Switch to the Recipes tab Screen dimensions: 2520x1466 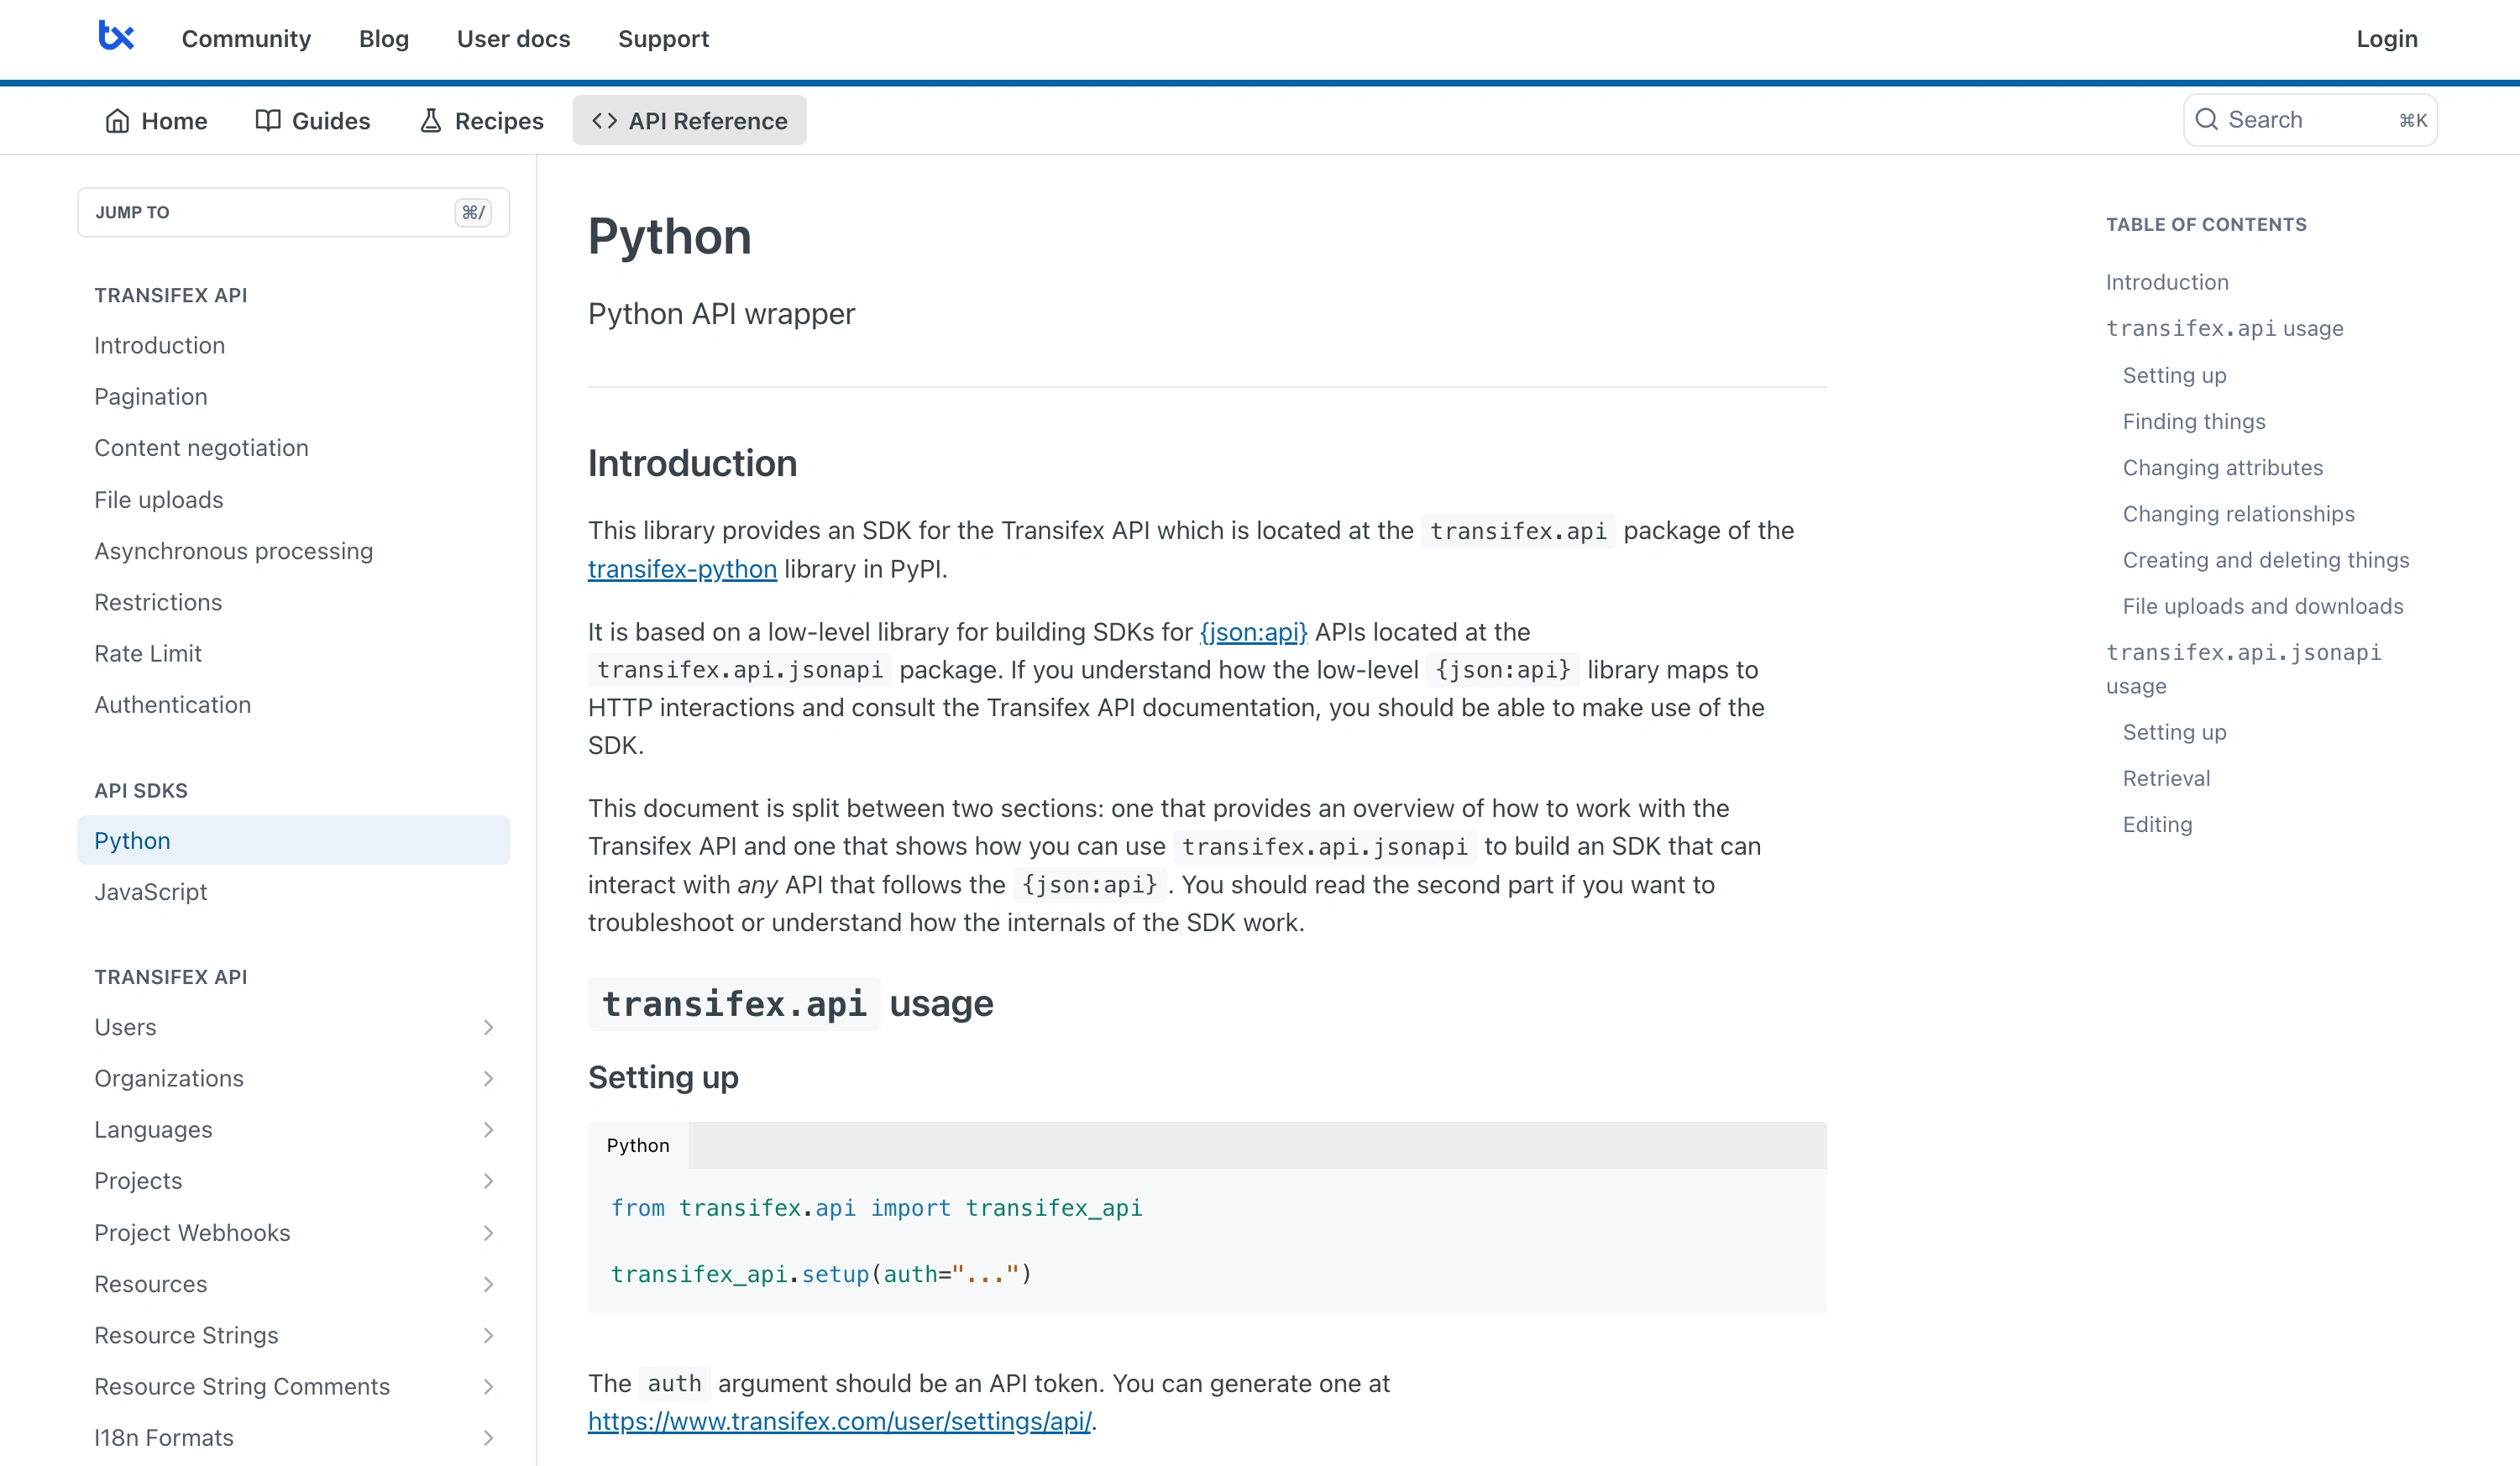(481, 121)
